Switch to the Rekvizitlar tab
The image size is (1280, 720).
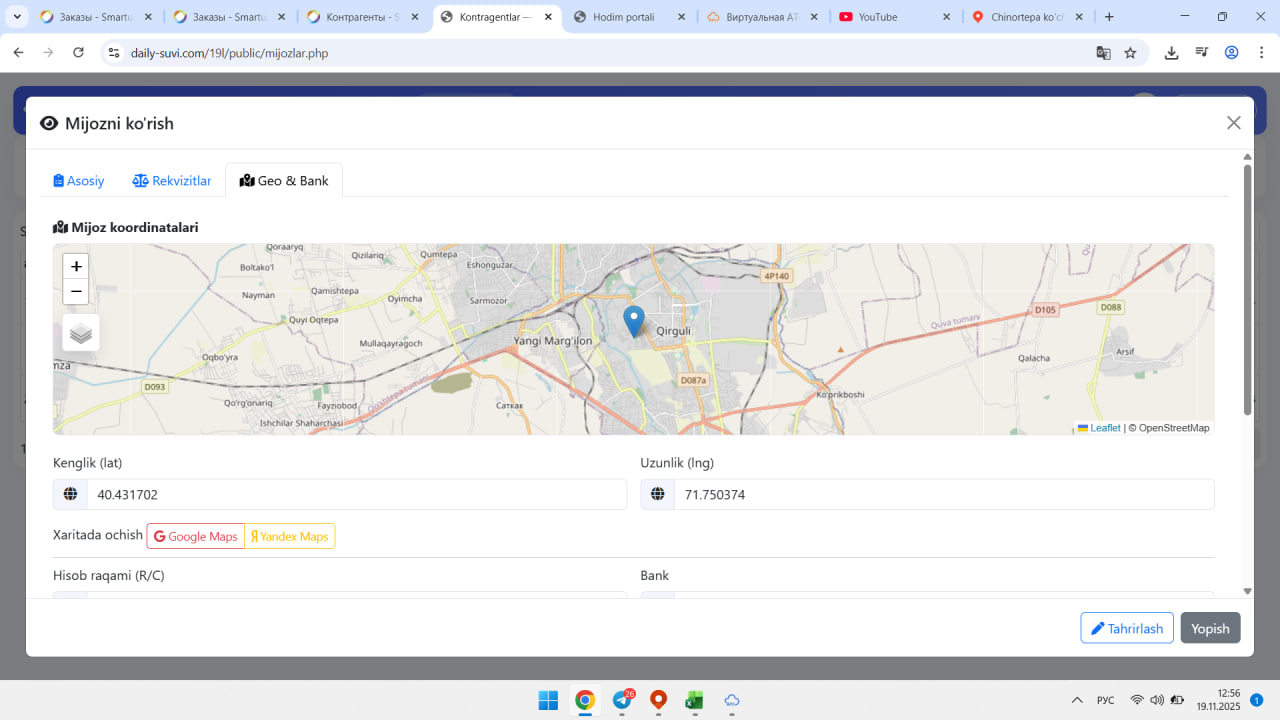click(x=172, y=181)
